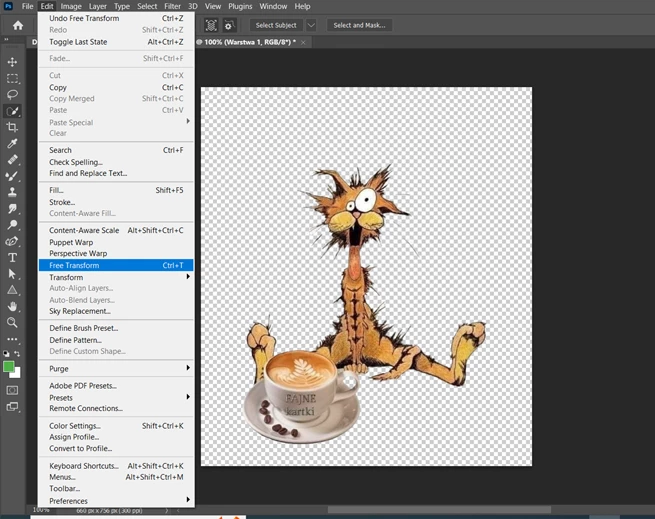Expand the Purge submenu

pos(188,368)
